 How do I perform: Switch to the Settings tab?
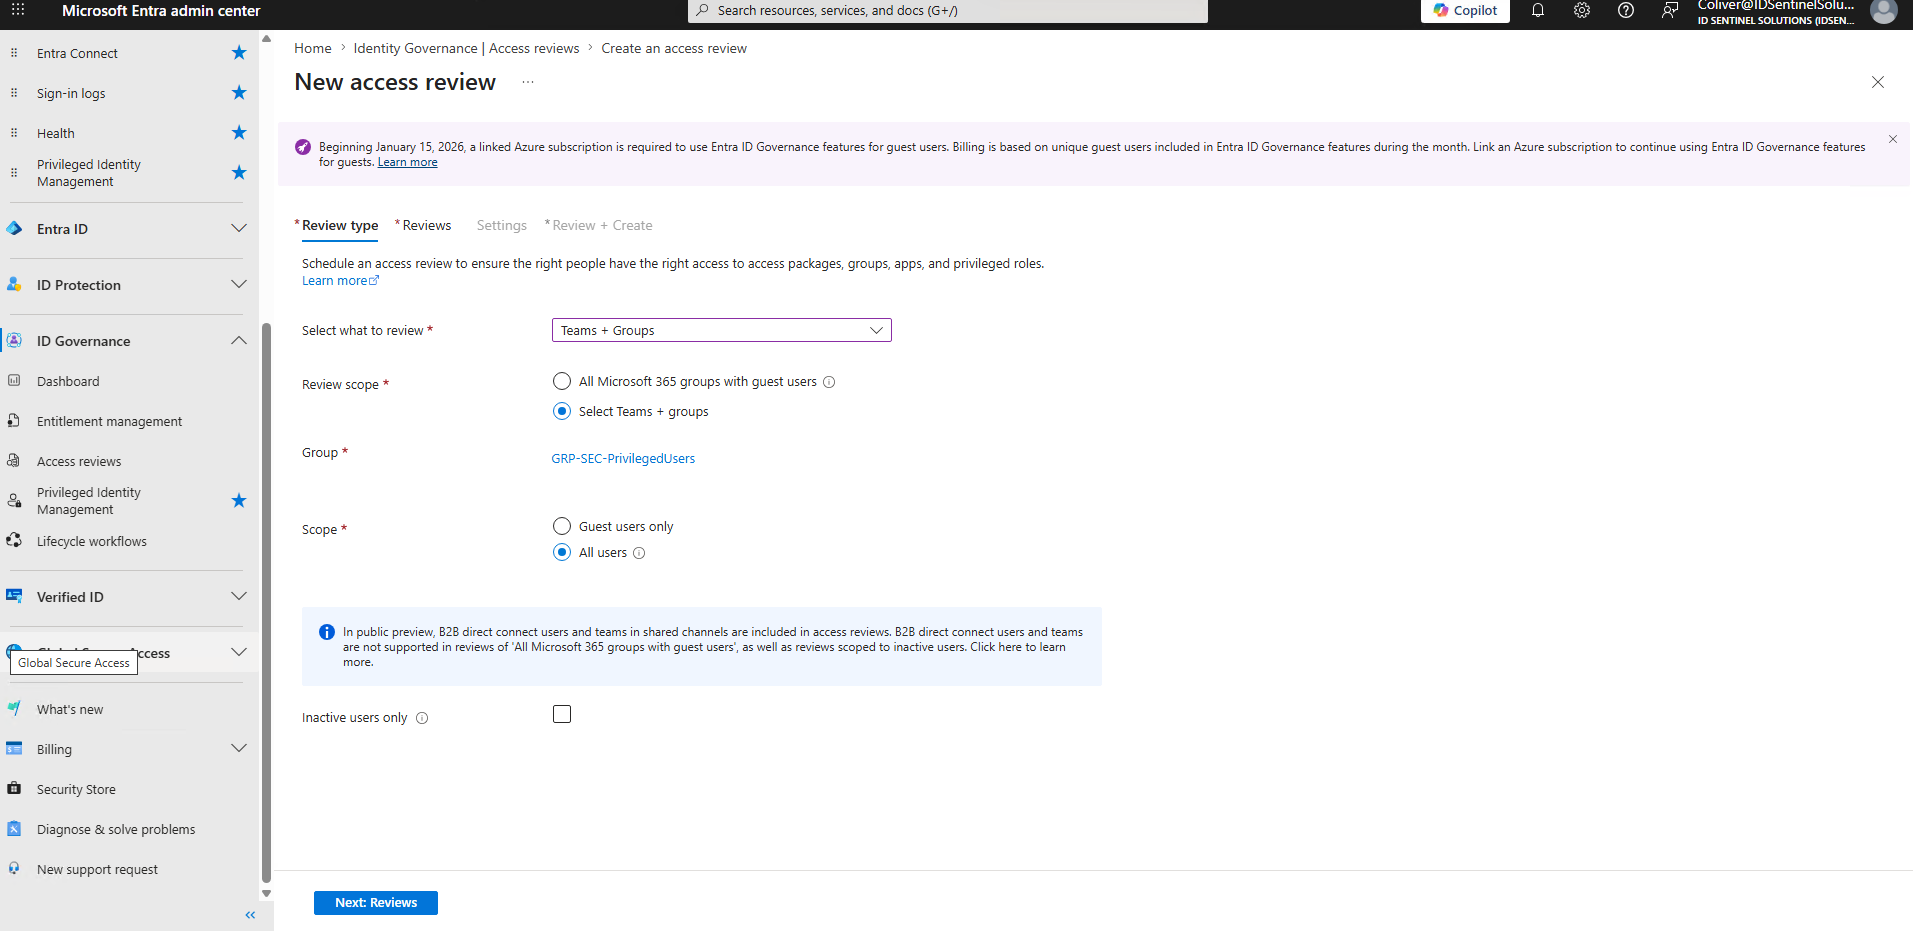coord(502,226)
